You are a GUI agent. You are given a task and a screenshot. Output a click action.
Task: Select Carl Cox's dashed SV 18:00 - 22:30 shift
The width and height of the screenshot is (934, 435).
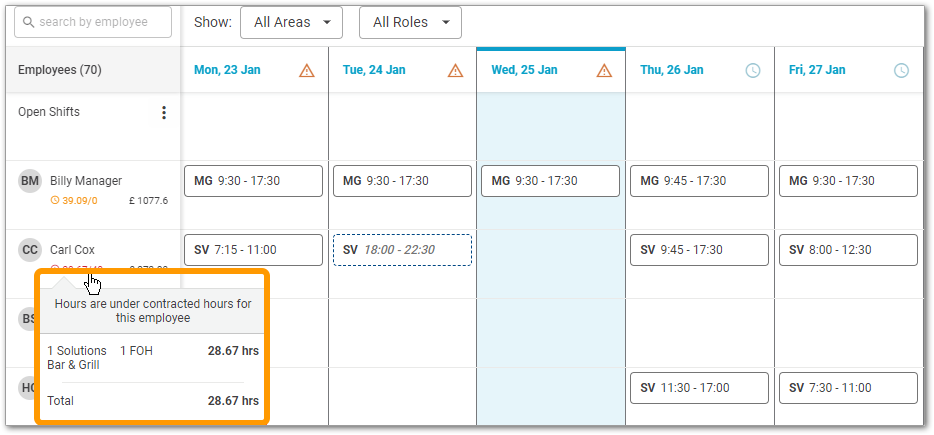402,250
